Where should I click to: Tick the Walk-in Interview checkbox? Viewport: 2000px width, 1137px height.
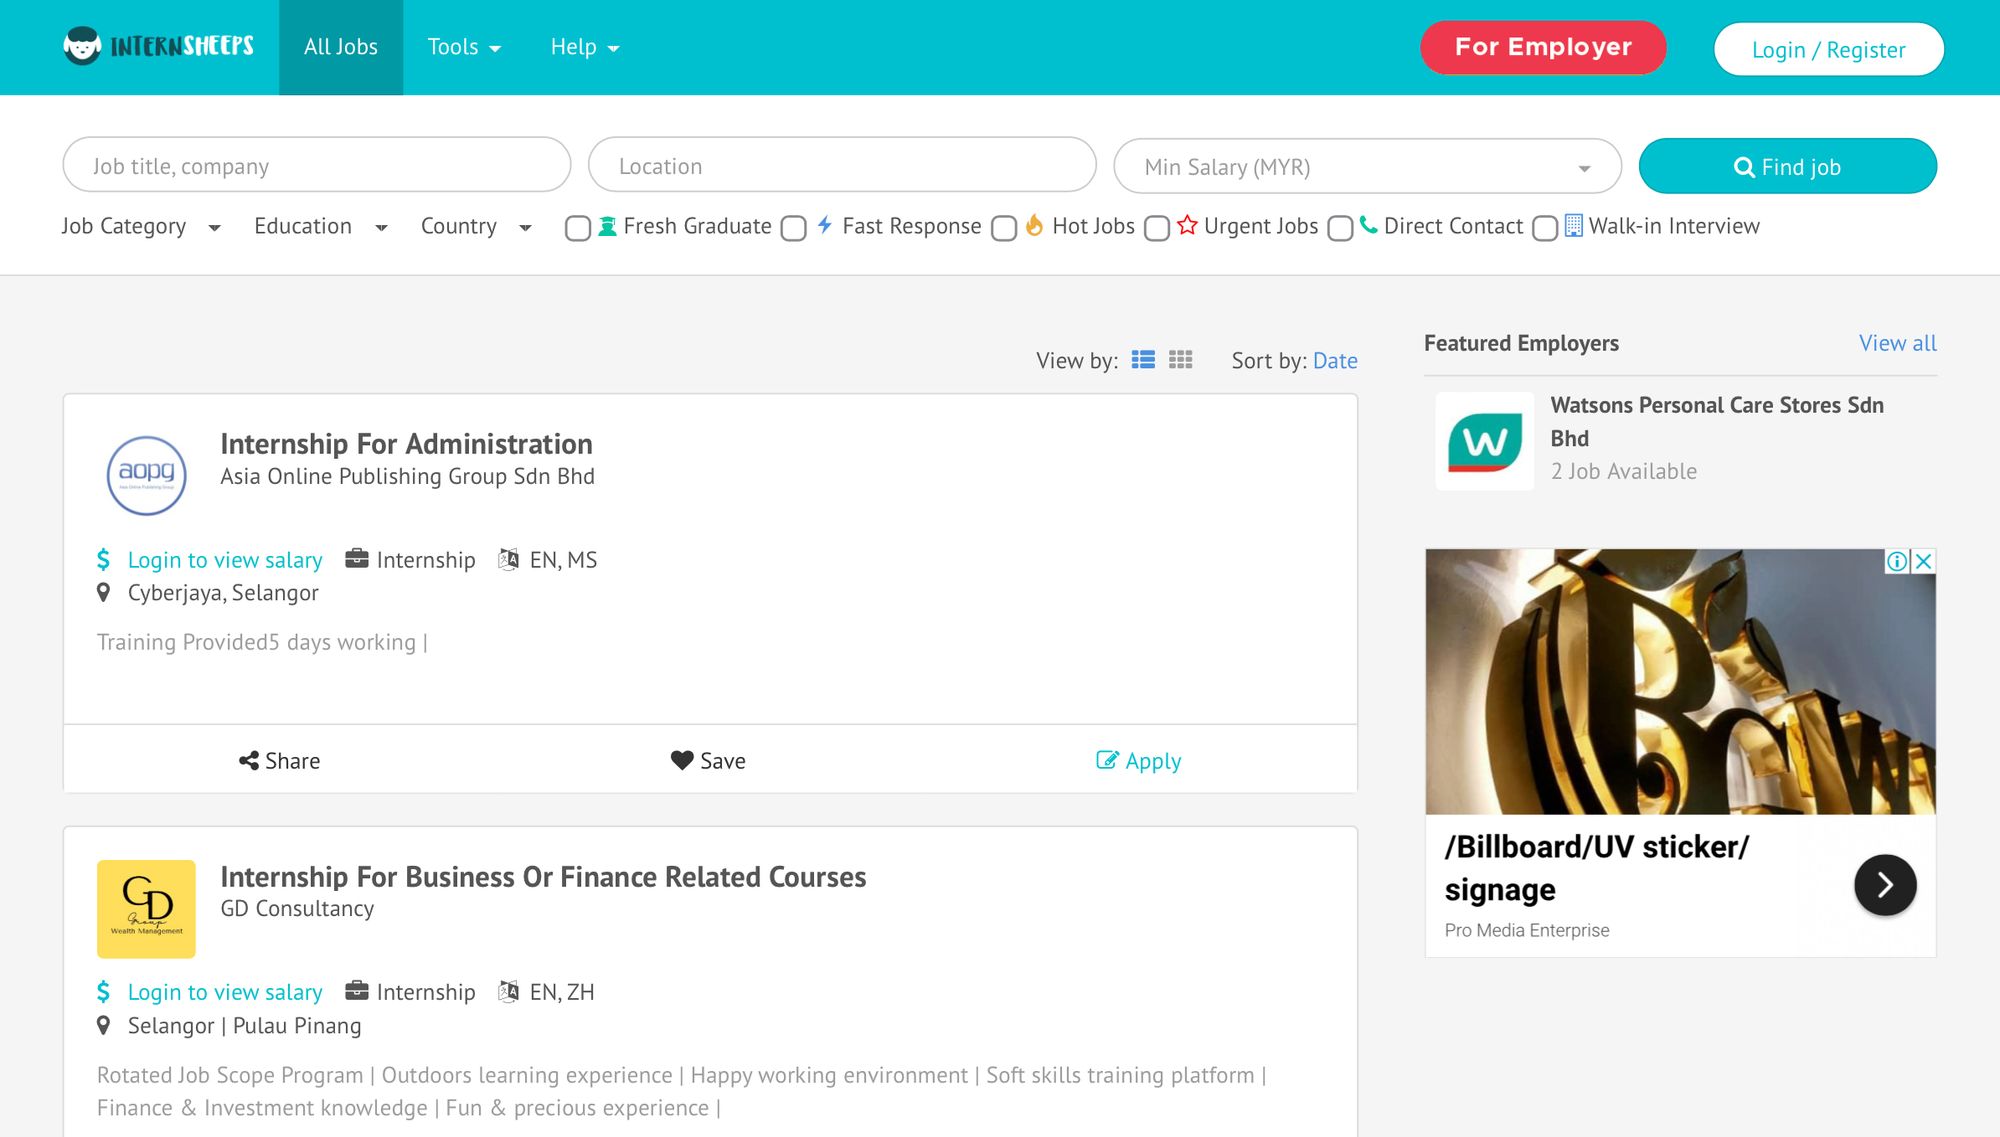(1544, 229)
